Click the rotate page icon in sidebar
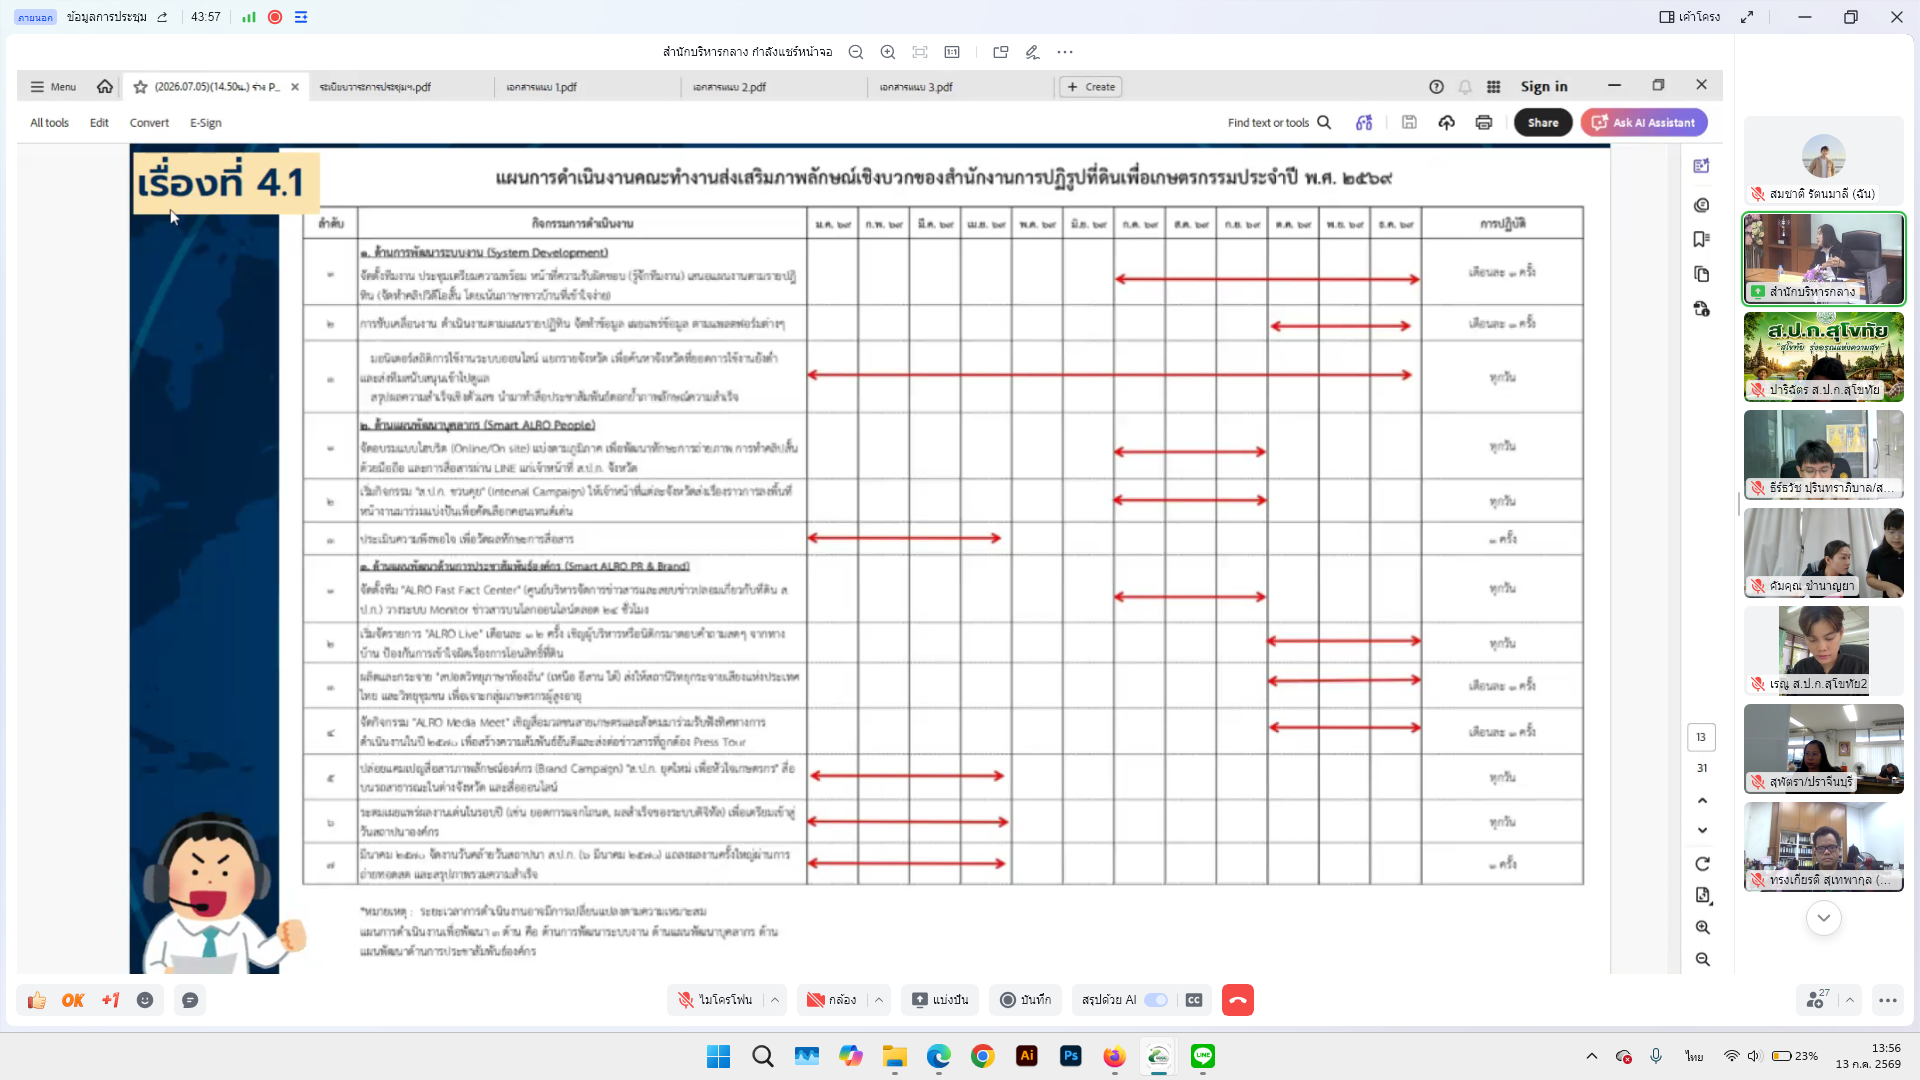The width and height of the screenshot is (1920, 1080). (x=1702, y=864)
